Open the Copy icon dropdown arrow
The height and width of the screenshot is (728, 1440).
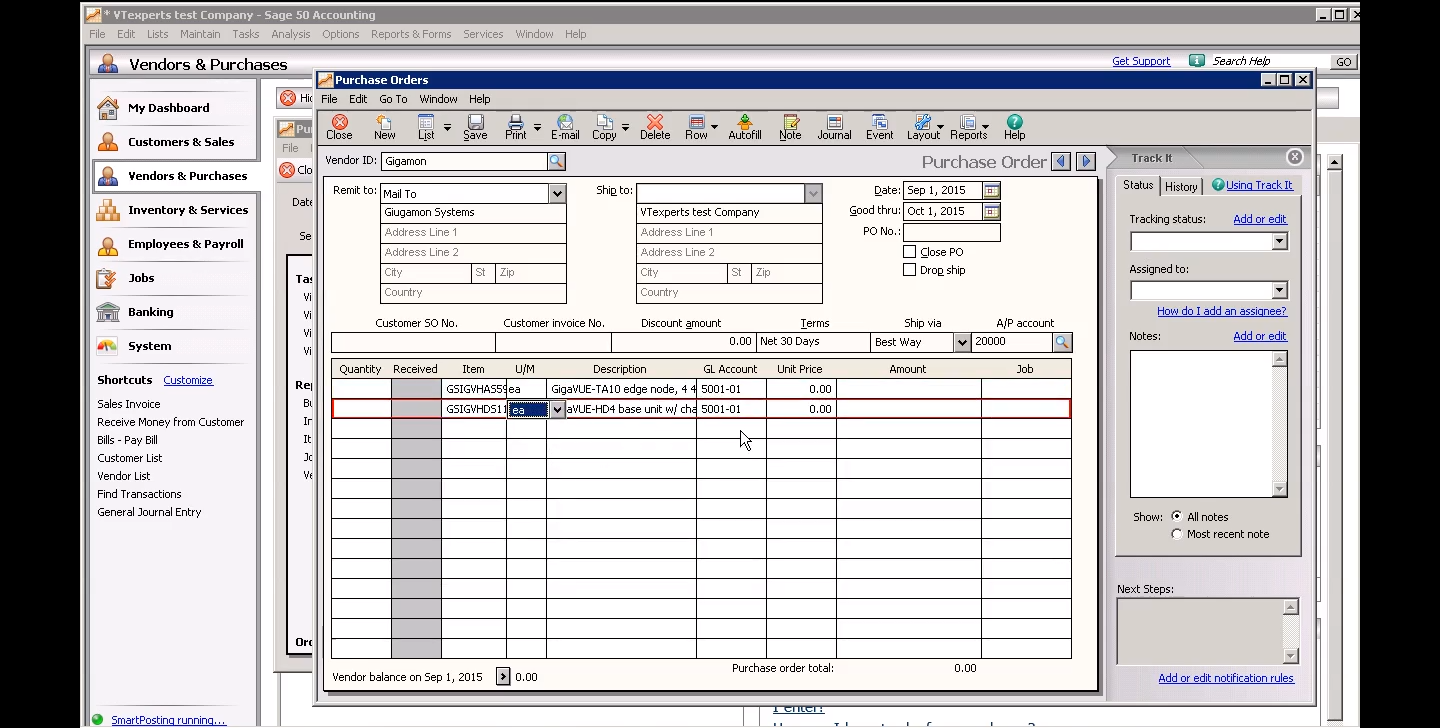[625, 128]
